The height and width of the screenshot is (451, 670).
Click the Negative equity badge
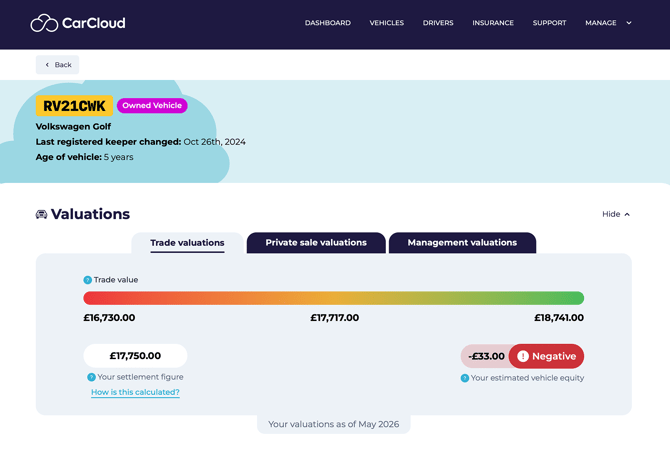(547, 356)
